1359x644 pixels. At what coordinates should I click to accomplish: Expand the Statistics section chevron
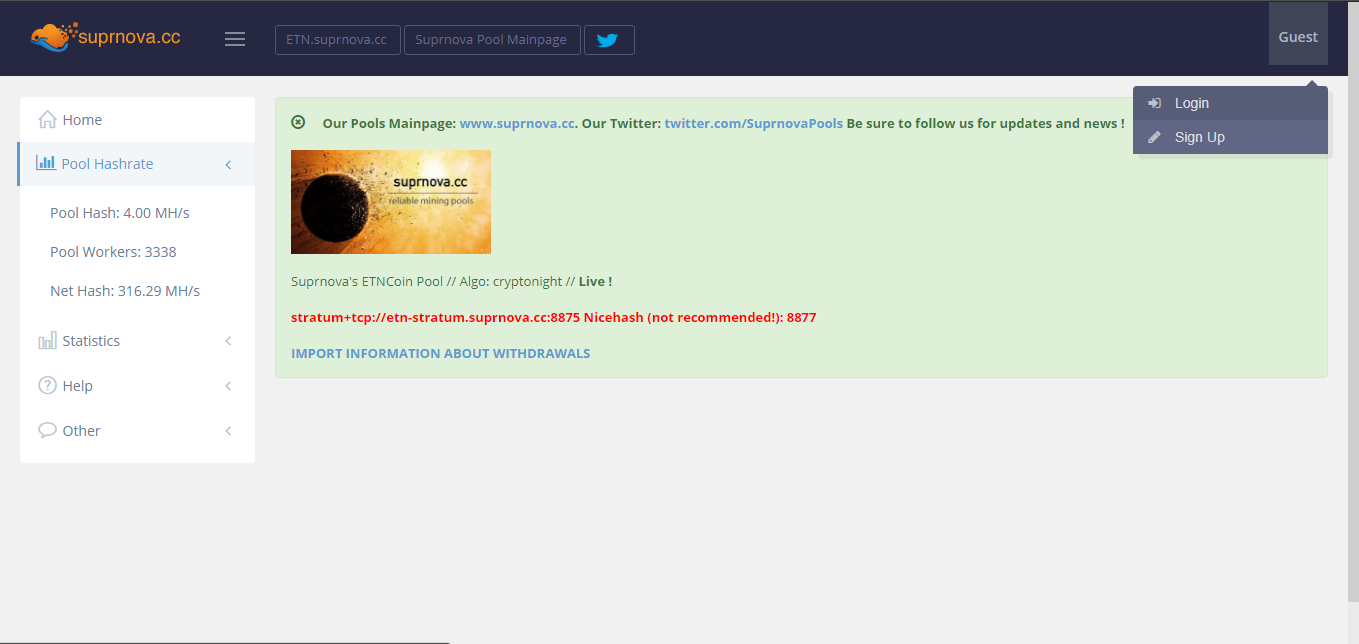point(228,341)
